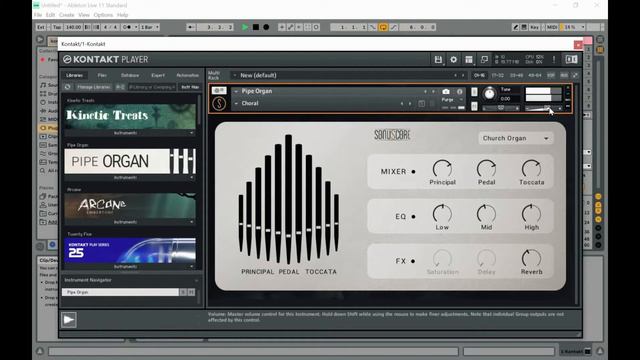Open the Church Organ preset dropdown
640x360 pixels.
(516, 138)
